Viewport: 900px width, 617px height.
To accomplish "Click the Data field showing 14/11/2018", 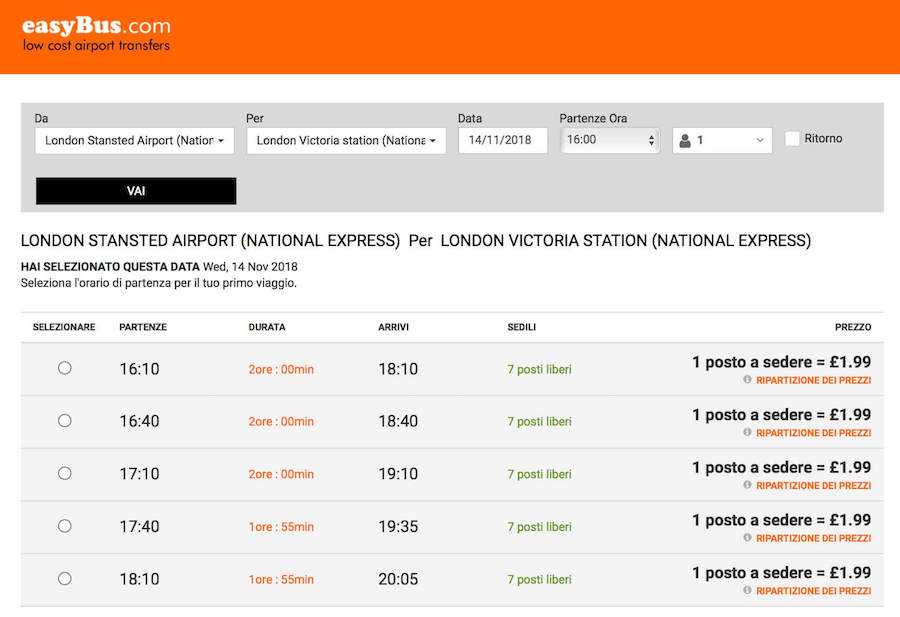I will (x=503, y=141).
